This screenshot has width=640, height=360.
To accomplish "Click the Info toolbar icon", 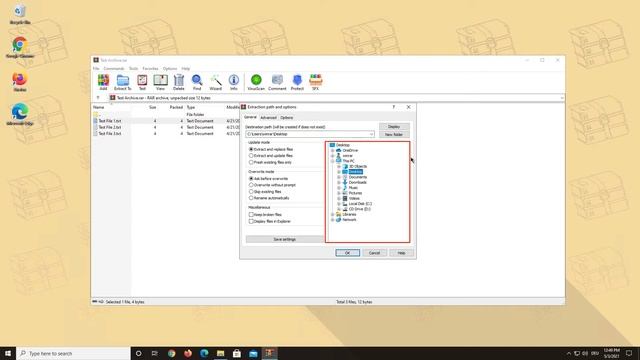I will [233, 82].
